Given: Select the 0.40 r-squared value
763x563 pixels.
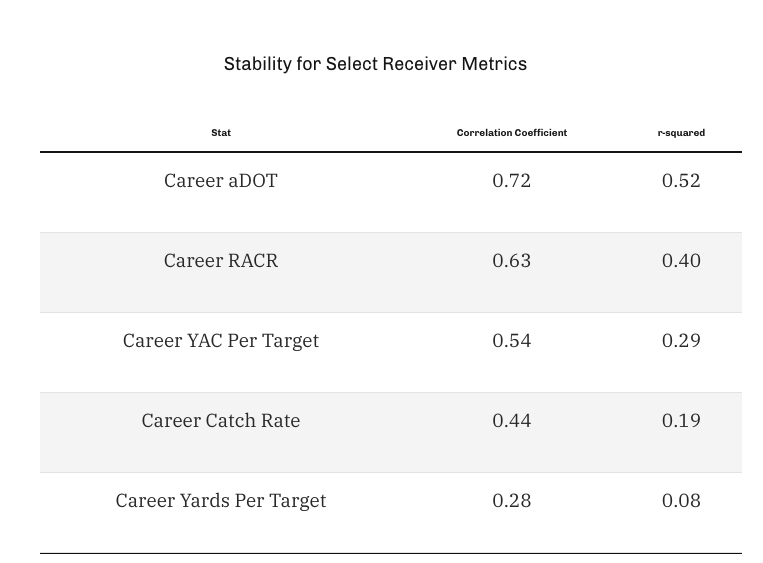Looking at the screenshot, I should 681,261.
